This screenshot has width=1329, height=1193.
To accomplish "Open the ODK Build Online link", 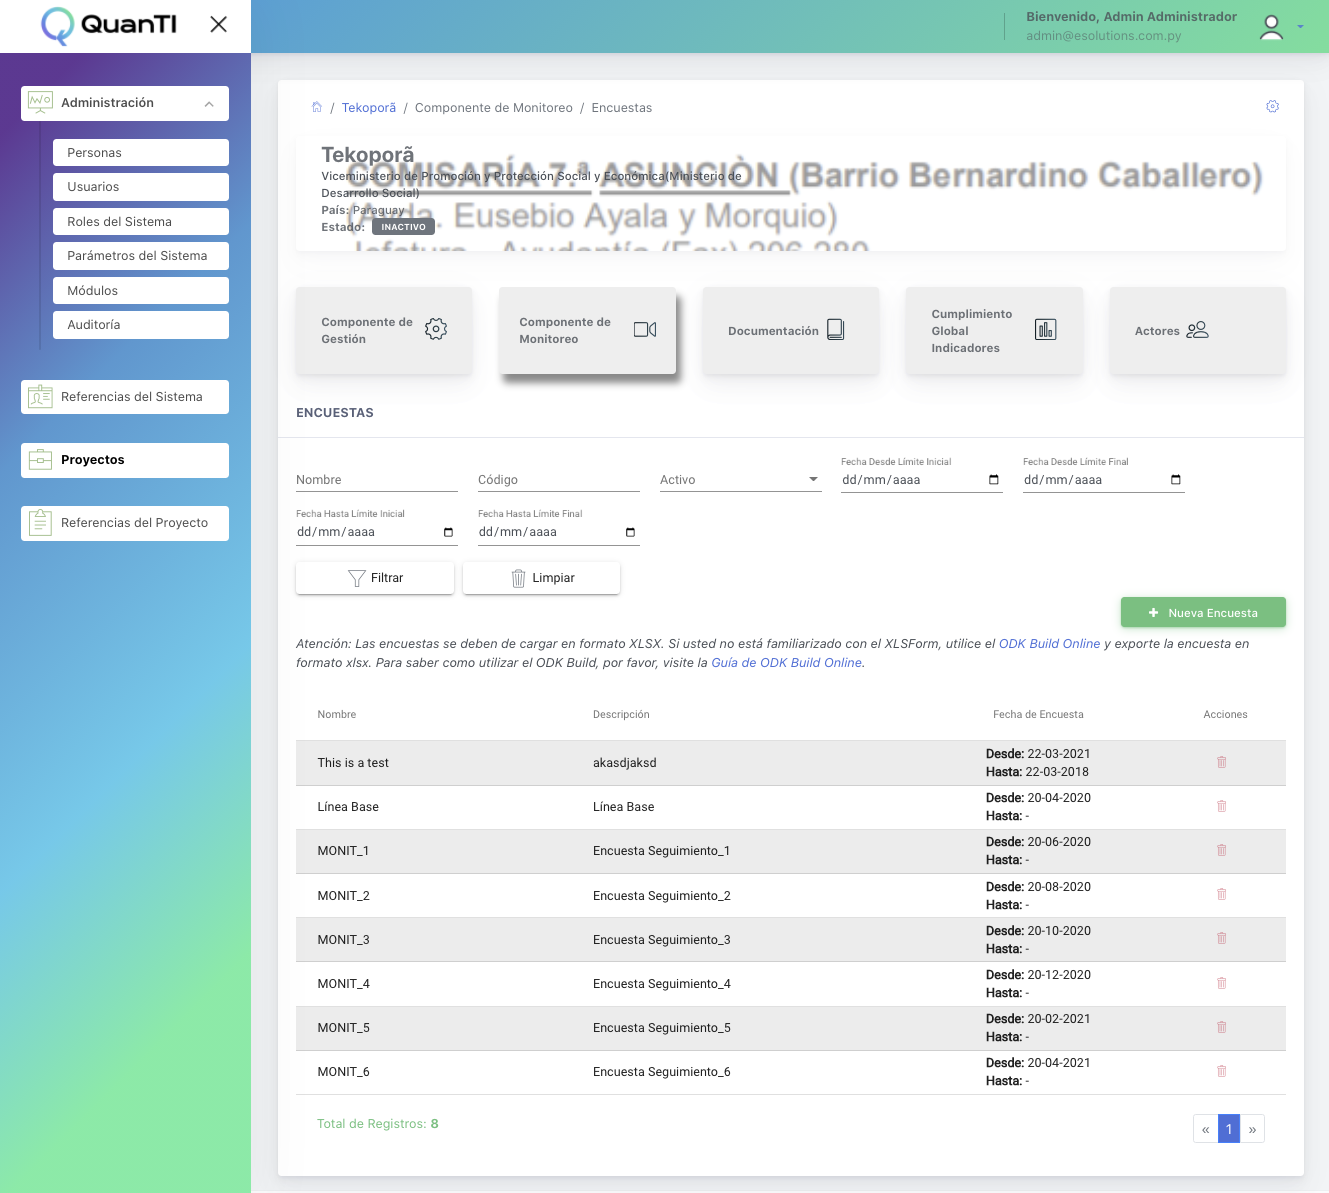I will point(1049,644).
